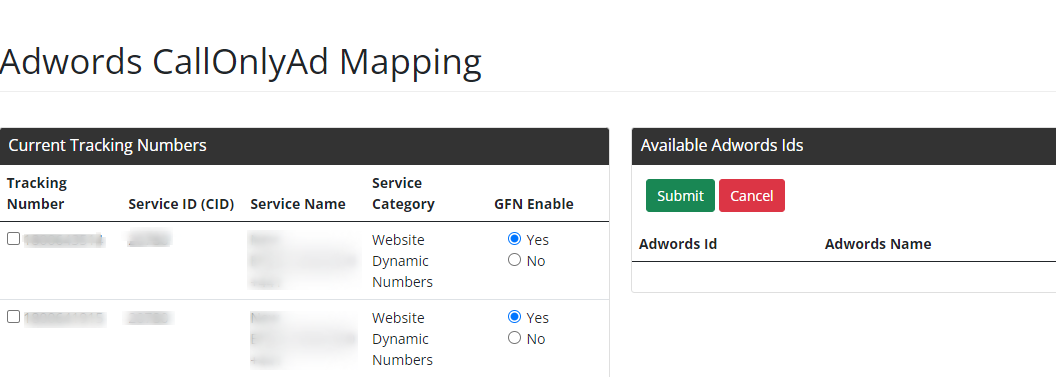Click the Service Name column header
This screenshot has height=377, width=1056.
298,204
